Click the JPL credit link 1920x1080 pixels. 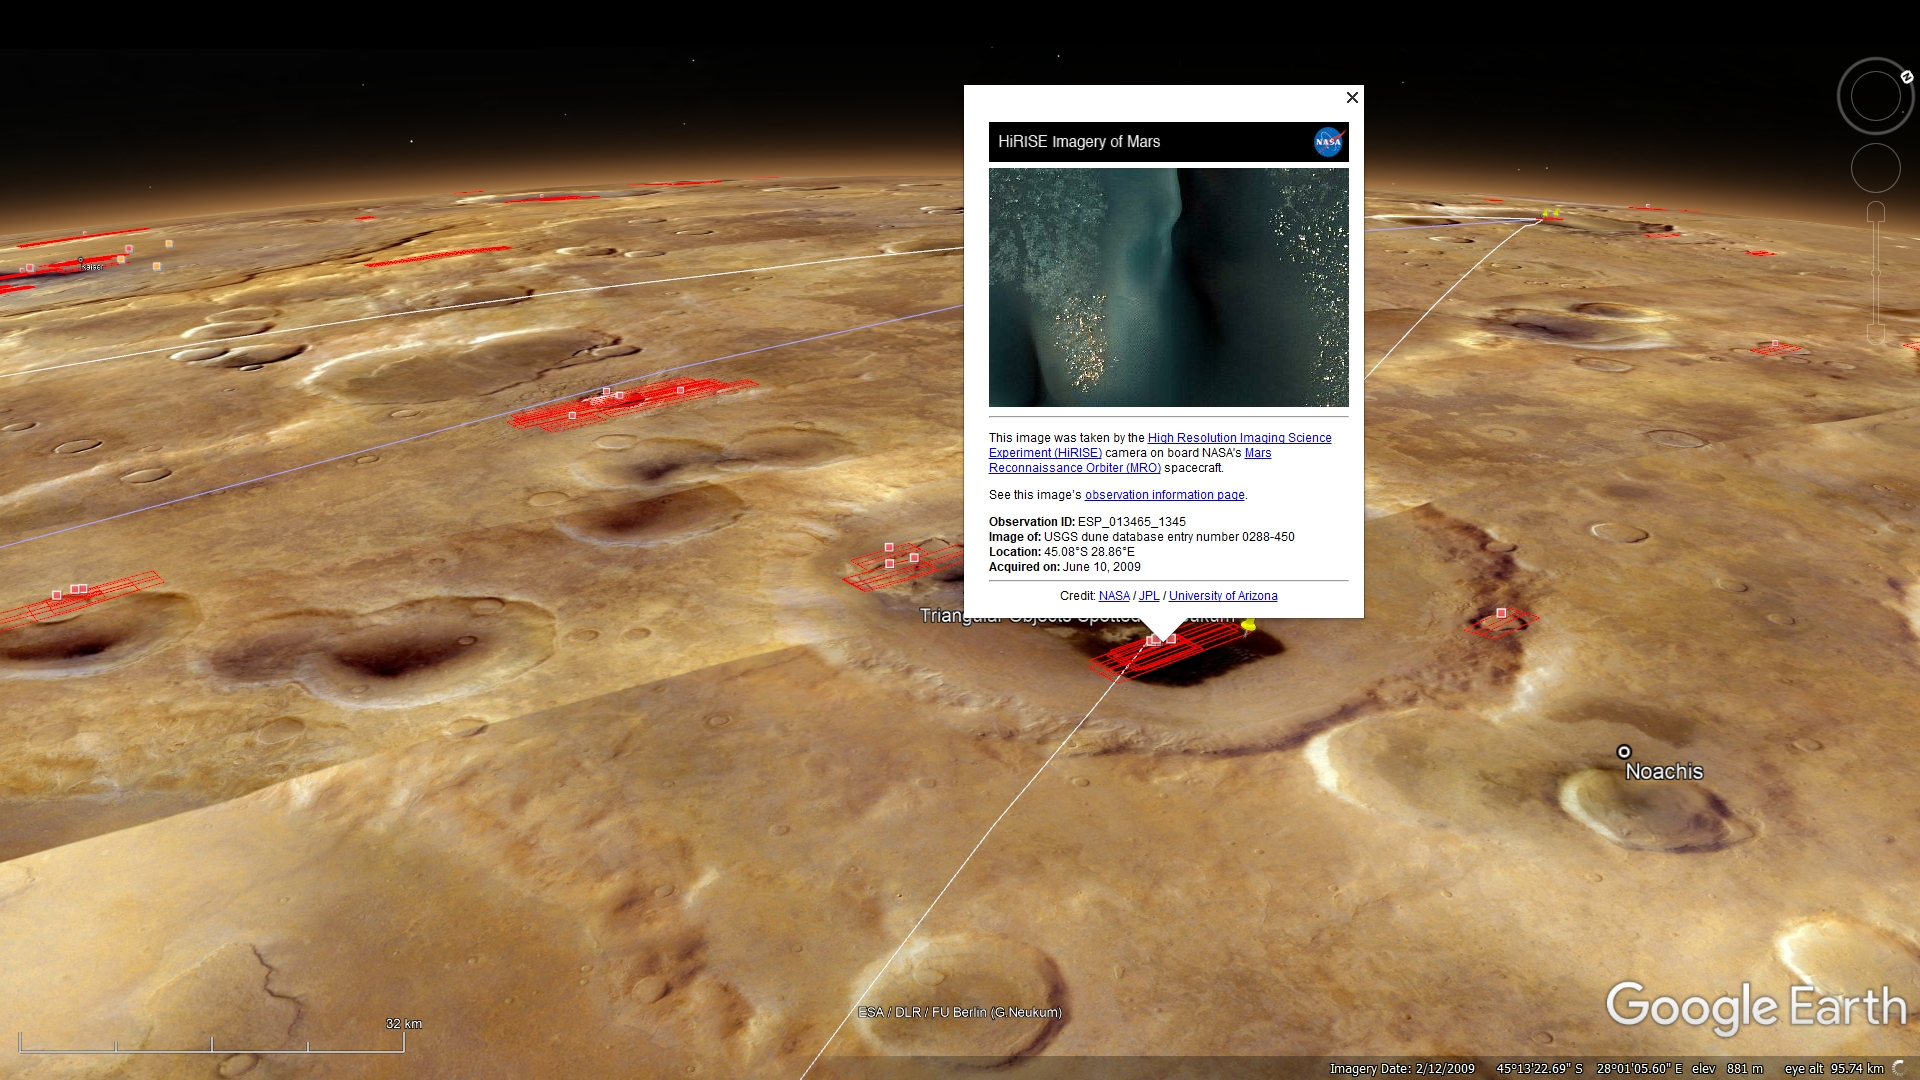(x=1148, y=596)
